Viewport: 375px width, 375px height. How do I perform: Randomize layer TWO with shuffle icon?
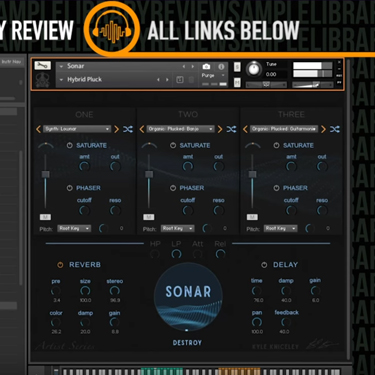click(231, 129)
